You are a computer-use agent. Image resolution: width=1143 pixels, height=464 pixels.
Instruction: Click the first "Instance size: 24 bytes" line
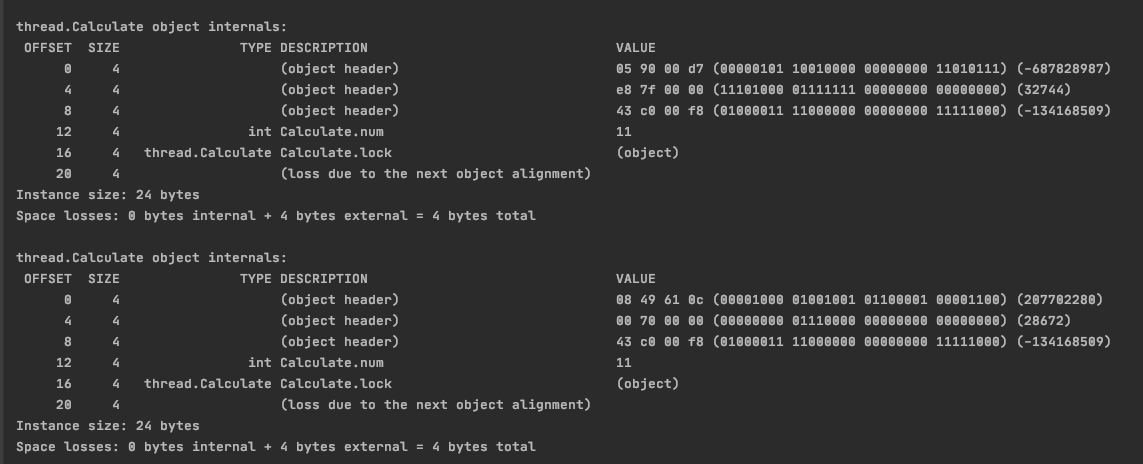(x=108, y=195)
